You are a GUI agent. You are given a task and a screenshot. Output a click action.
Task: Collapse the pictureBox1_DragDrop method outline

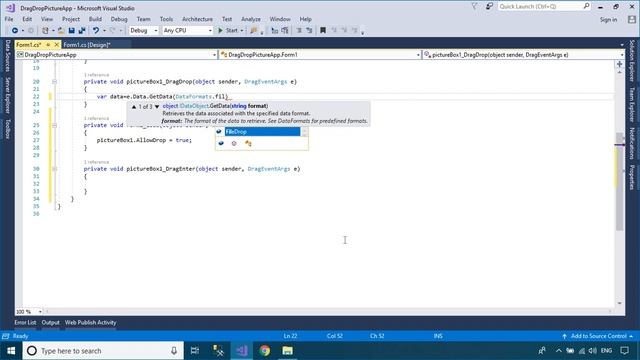(x=54, y=82)
